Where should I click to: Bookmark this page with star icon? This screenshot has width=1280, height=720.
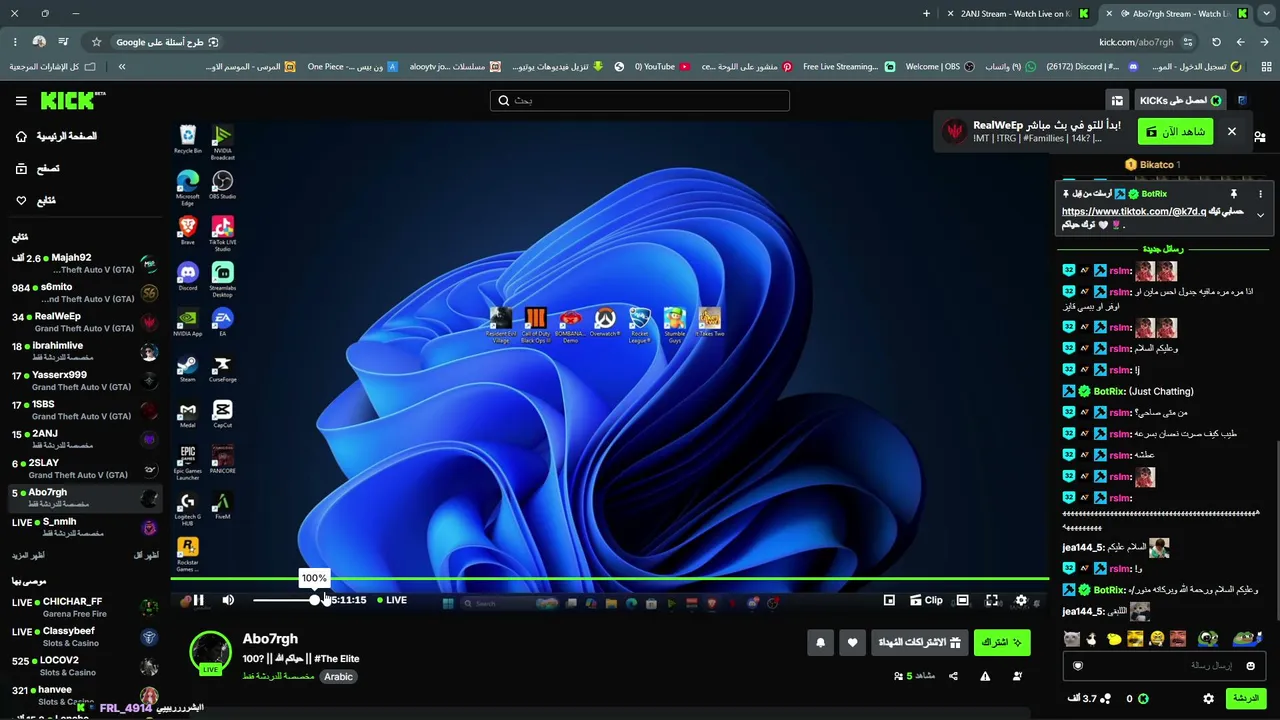click(x=96, y=42)
